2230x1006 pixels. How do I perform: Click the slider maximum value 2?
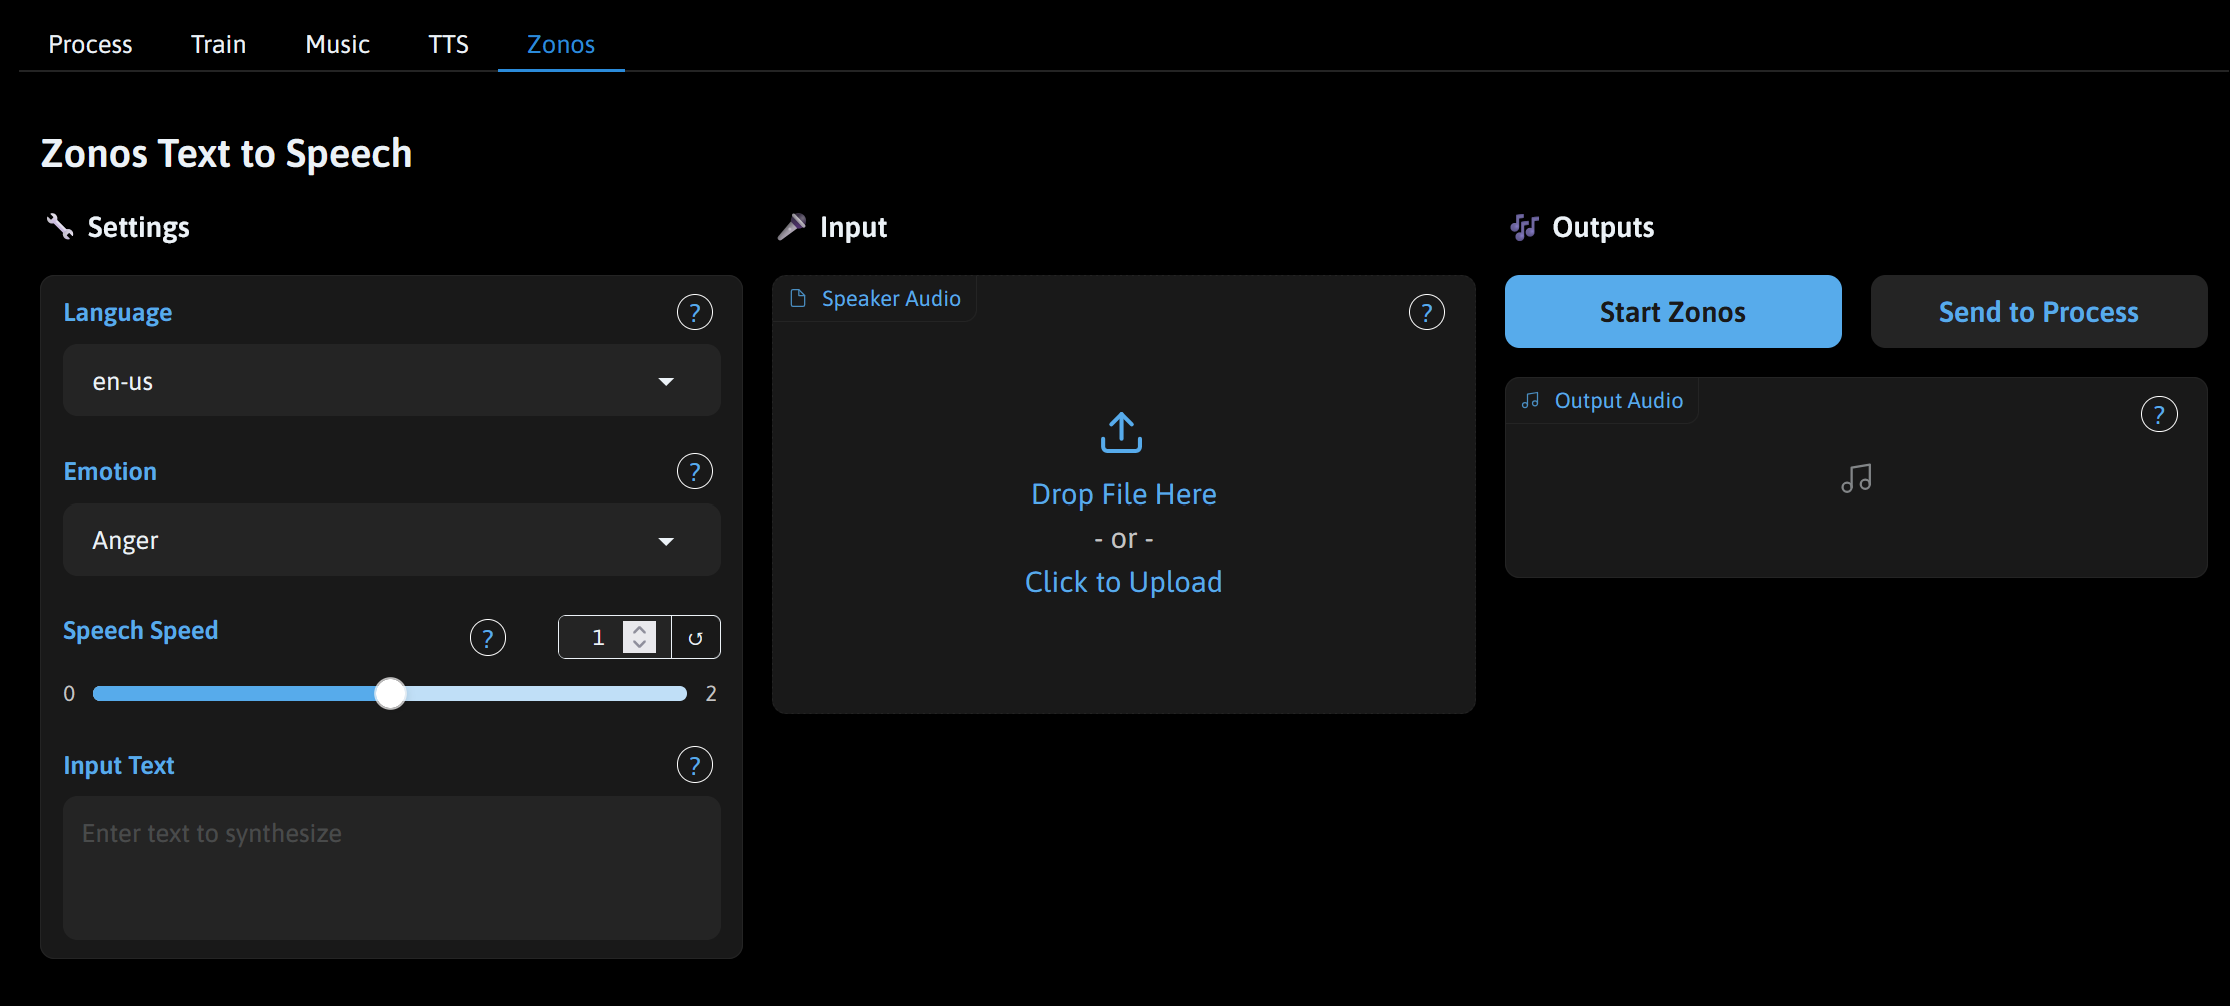[x=711, y=693]
